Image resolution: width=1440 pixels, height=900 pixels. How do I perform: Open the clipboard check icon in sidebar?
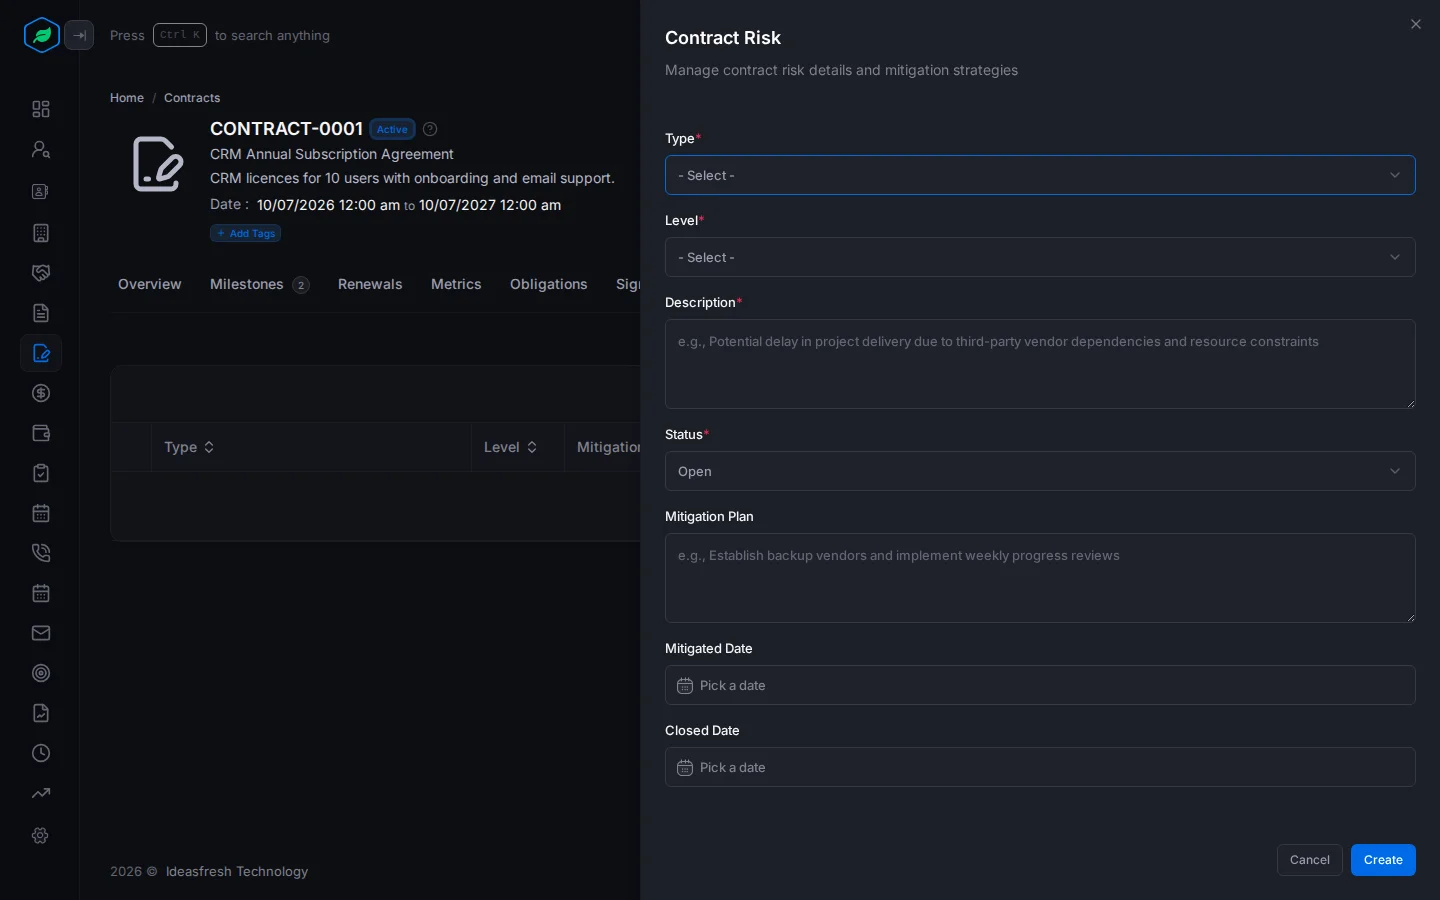(41, 473)
